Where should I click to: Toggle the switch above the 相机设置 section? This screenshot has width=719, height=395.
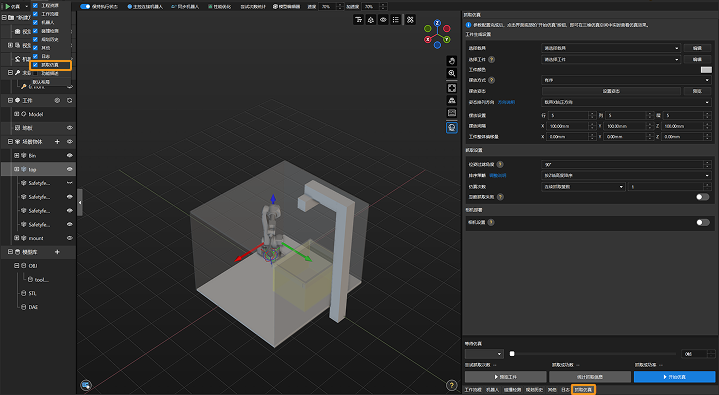702,197
